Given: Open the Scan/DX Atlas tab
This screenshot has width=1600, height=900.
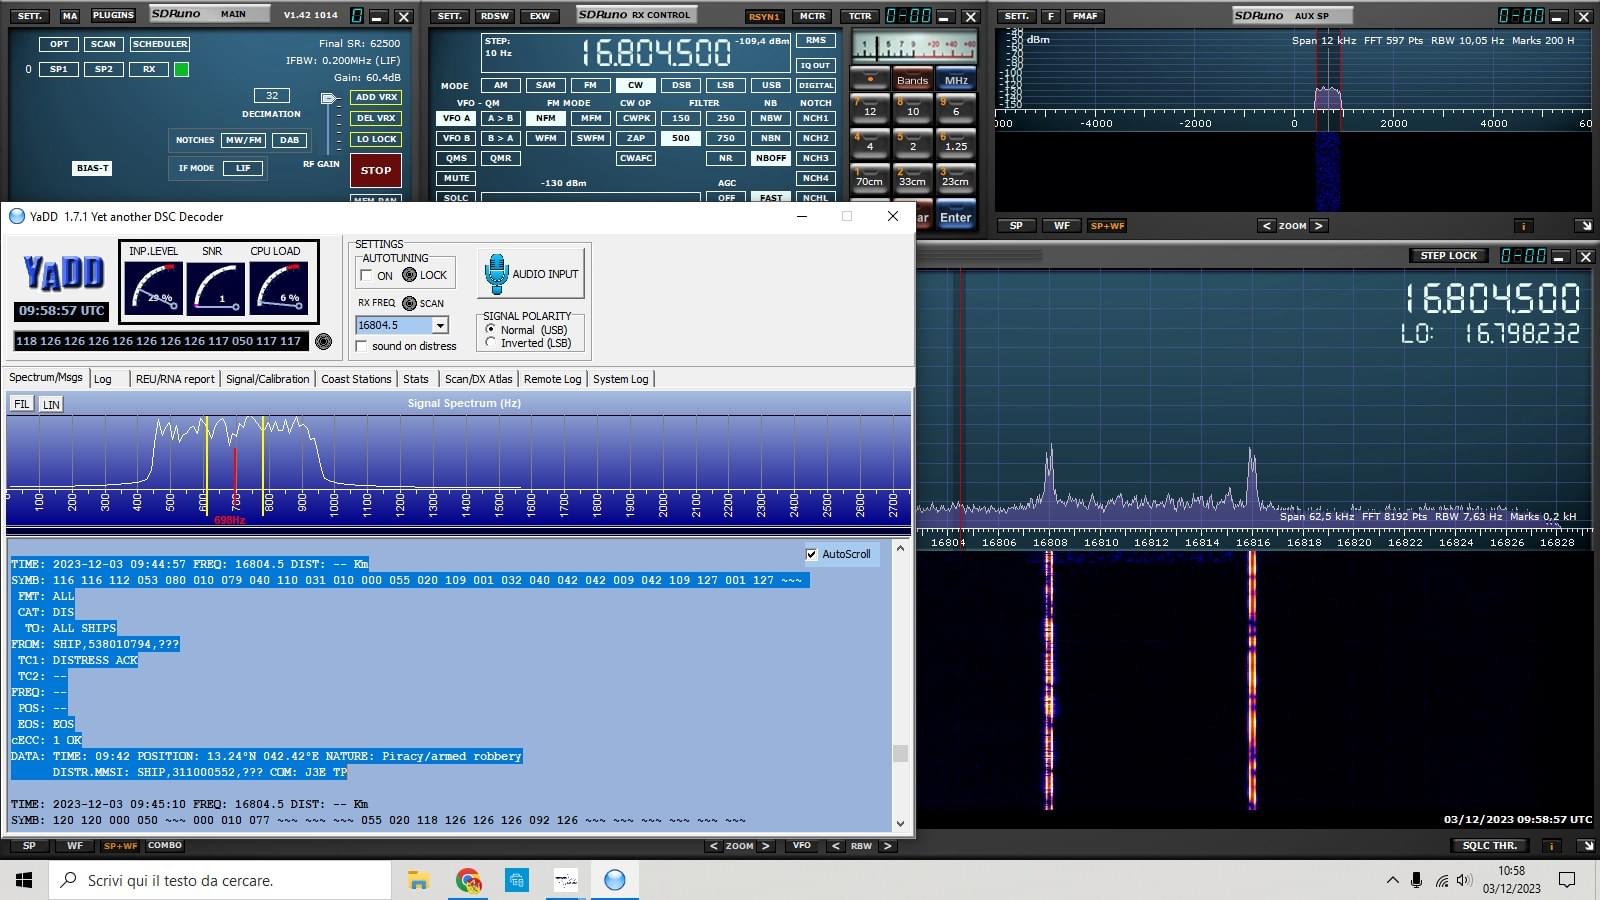Looking at the screenshot, I should click(478, 379).
